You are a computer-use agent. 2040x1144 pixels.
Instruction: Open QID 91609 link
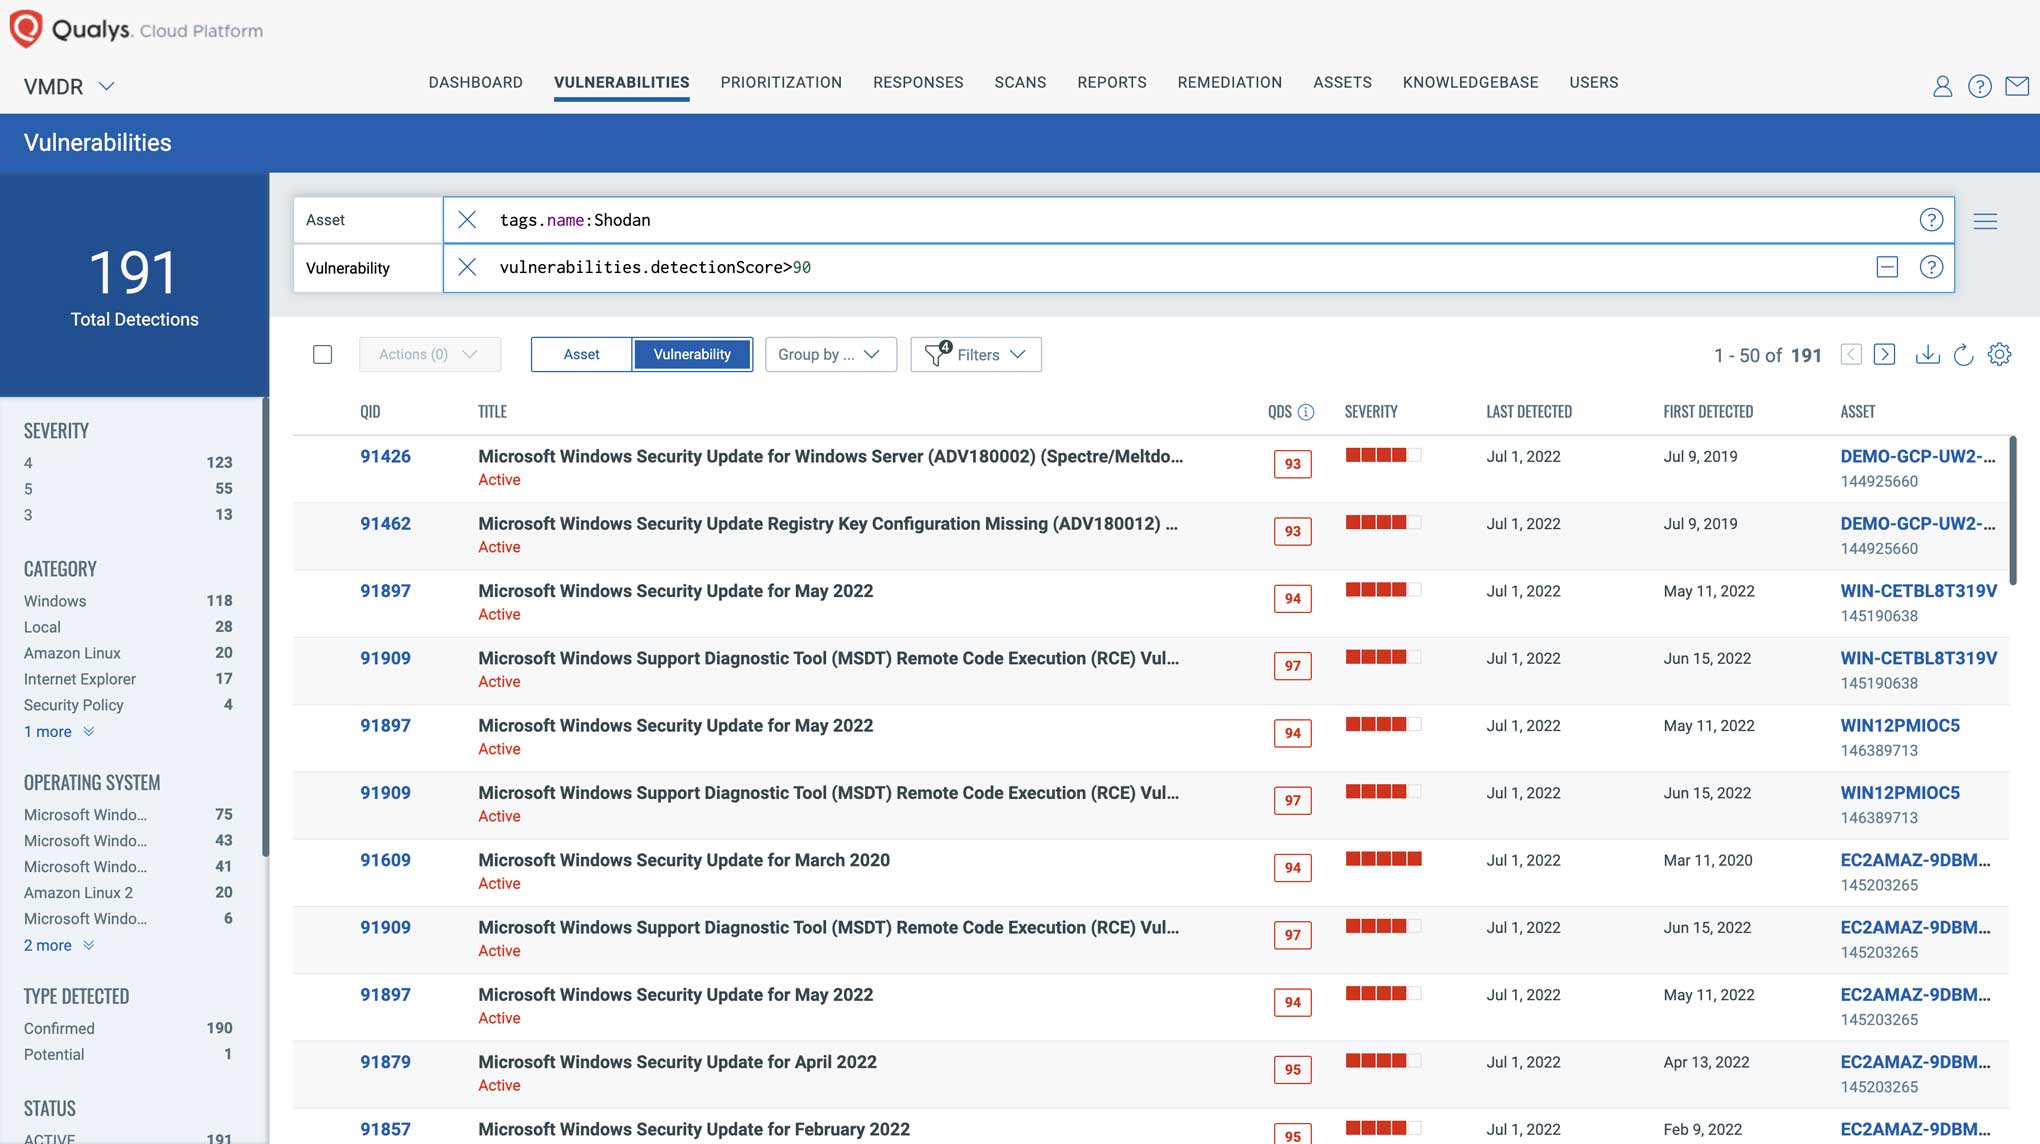pos(385,860)
